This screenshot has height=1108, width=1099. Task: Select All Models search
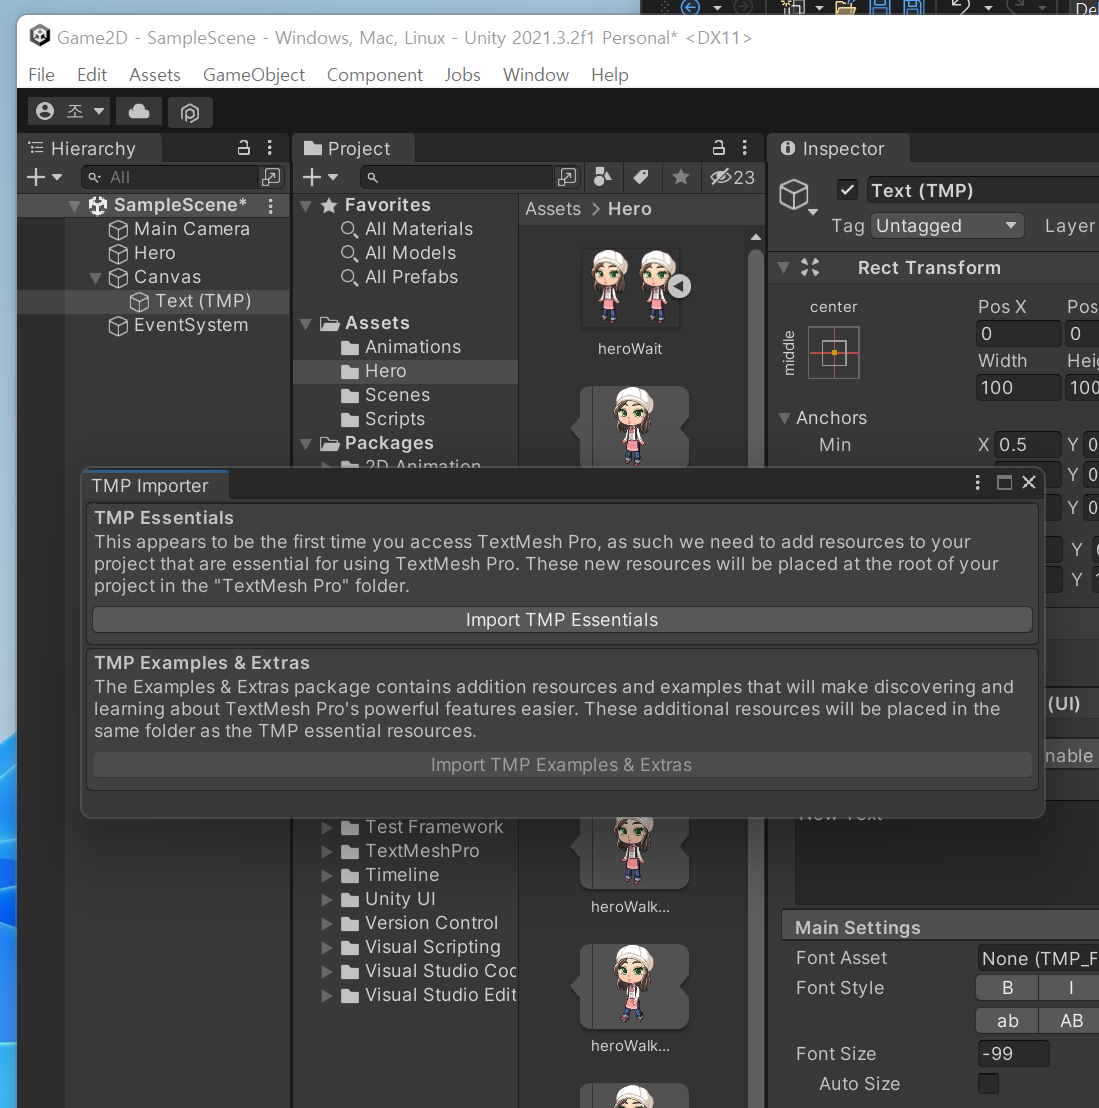pos(410,253)
